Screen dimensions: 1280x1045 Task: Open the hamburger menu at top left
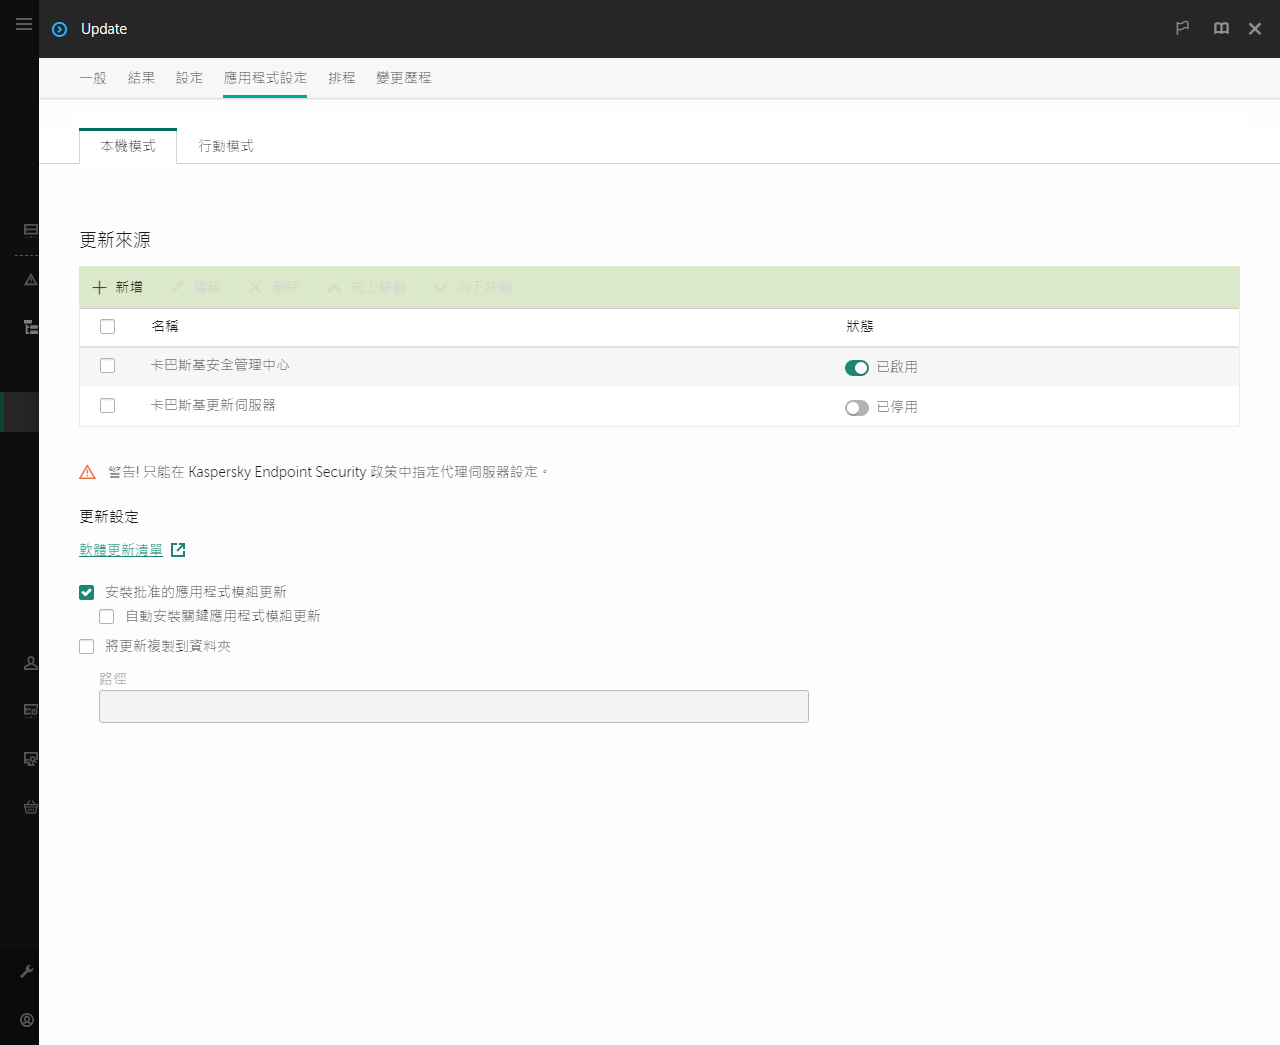click(x=24, y=24)
